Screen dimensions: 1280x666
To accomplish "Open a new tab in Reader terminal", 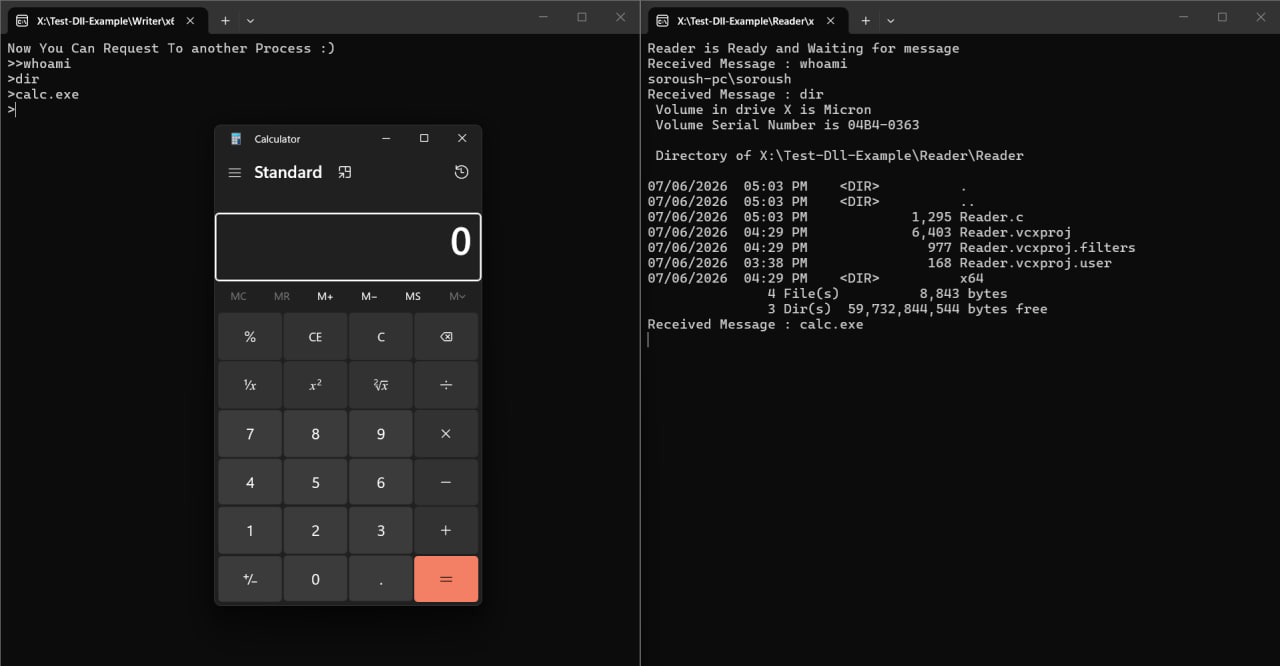I will (x=865, y=20).
